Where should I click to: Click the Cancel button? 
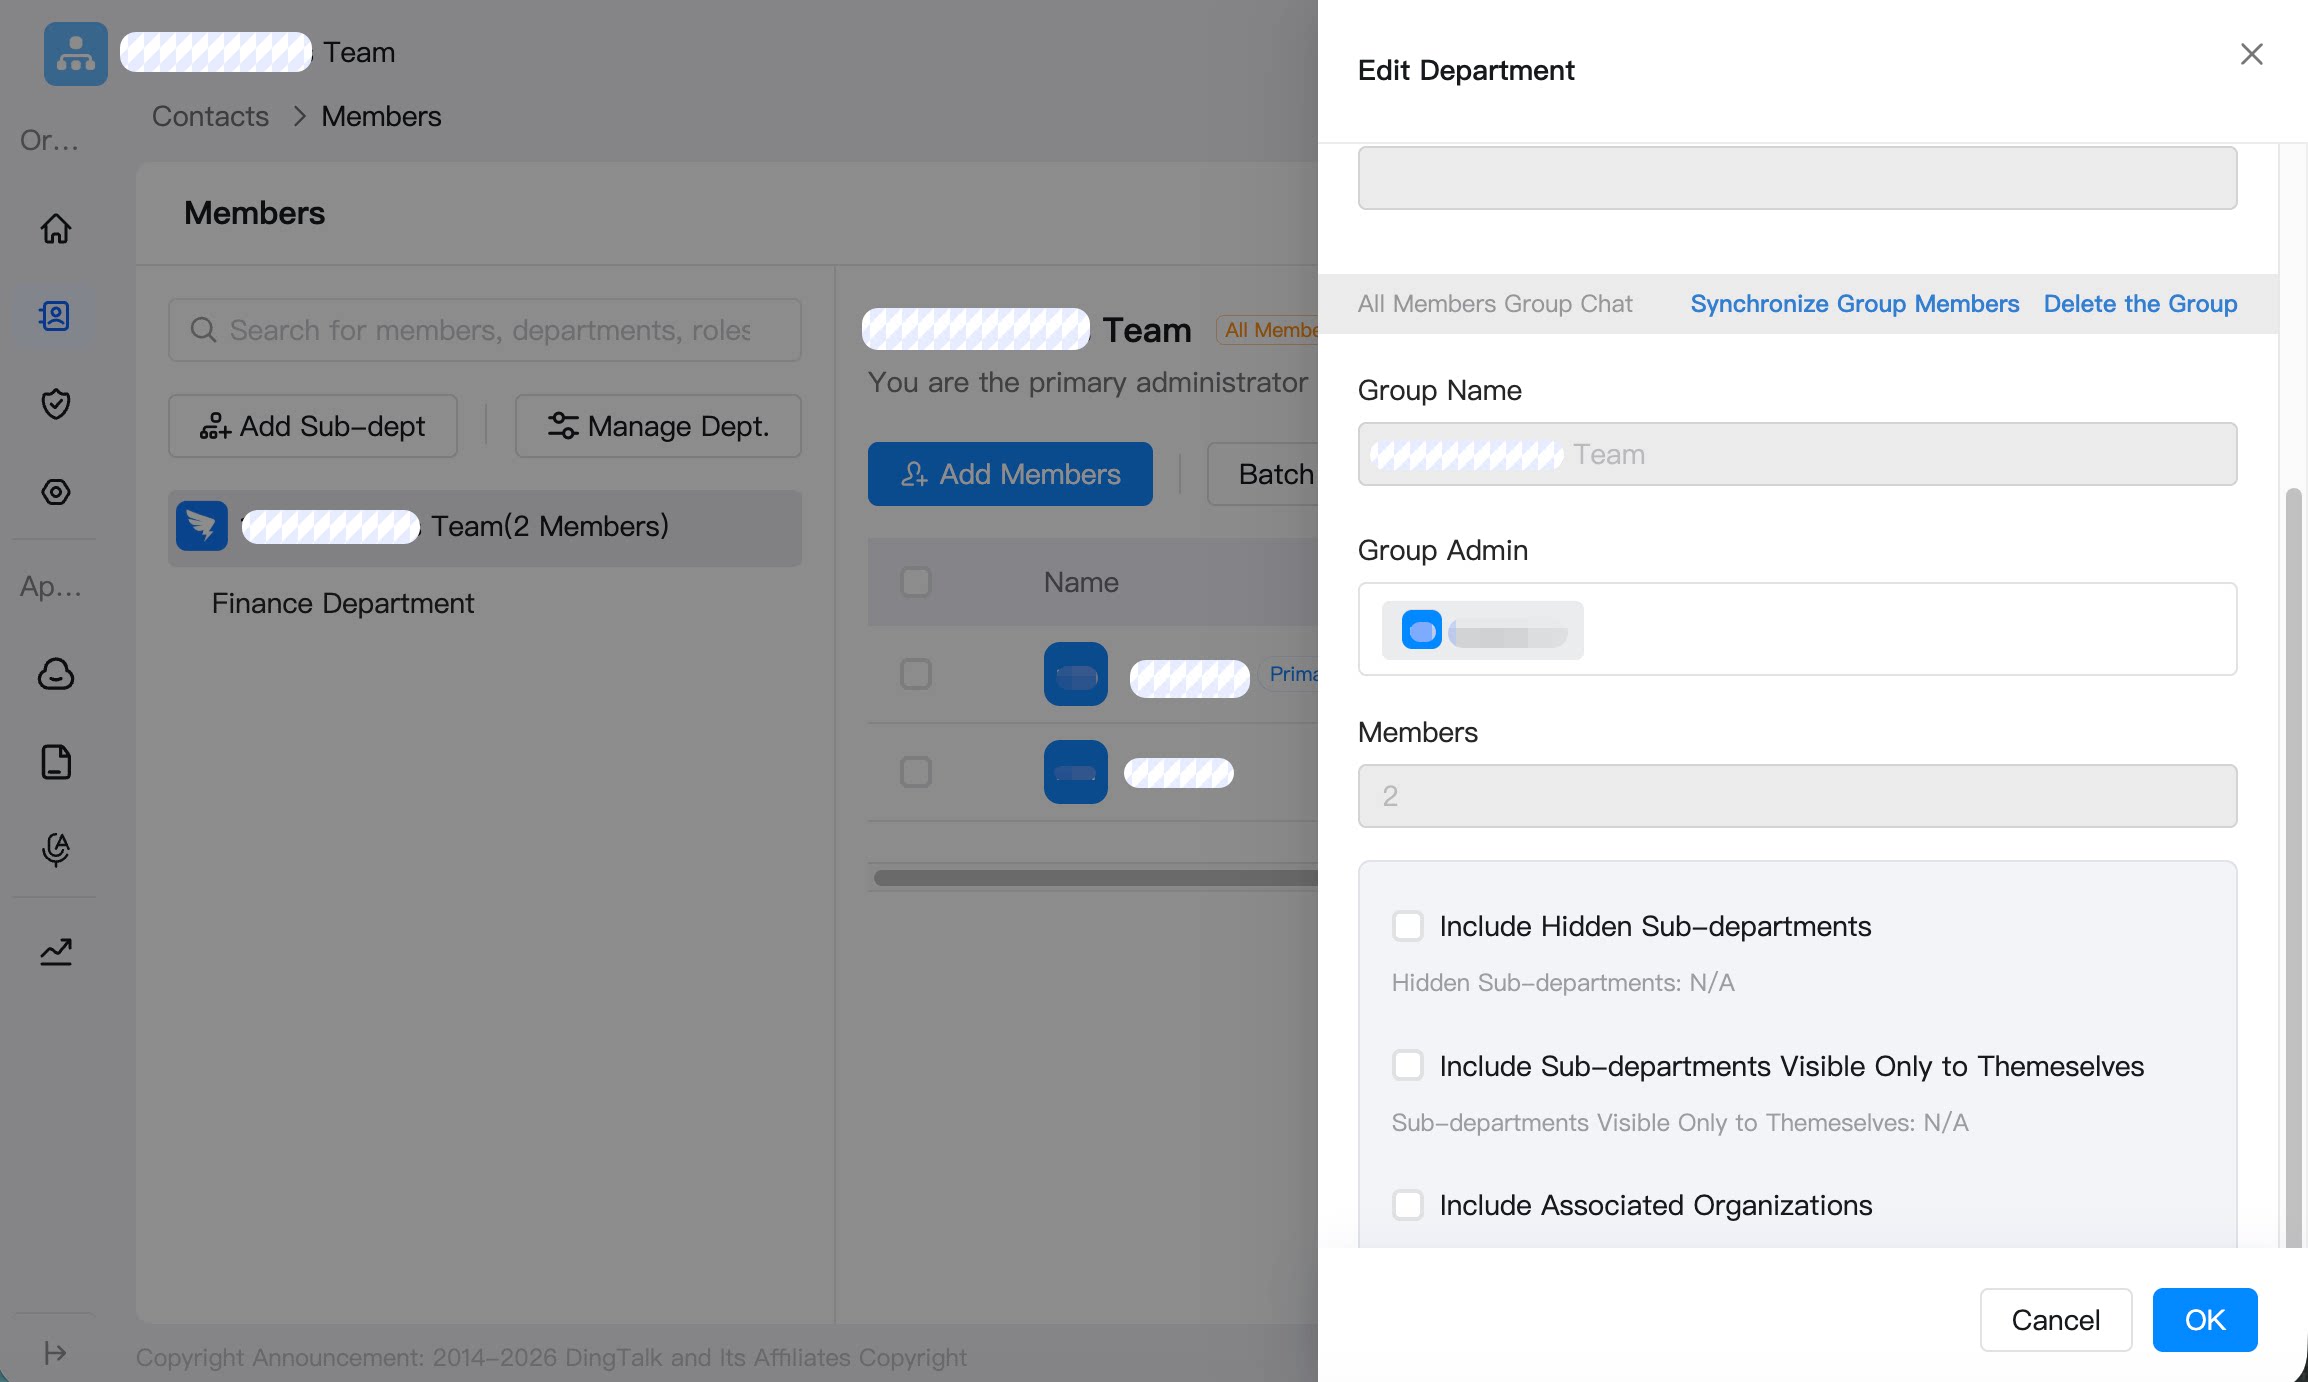pyautogui.click(x=2056, y=1320)
